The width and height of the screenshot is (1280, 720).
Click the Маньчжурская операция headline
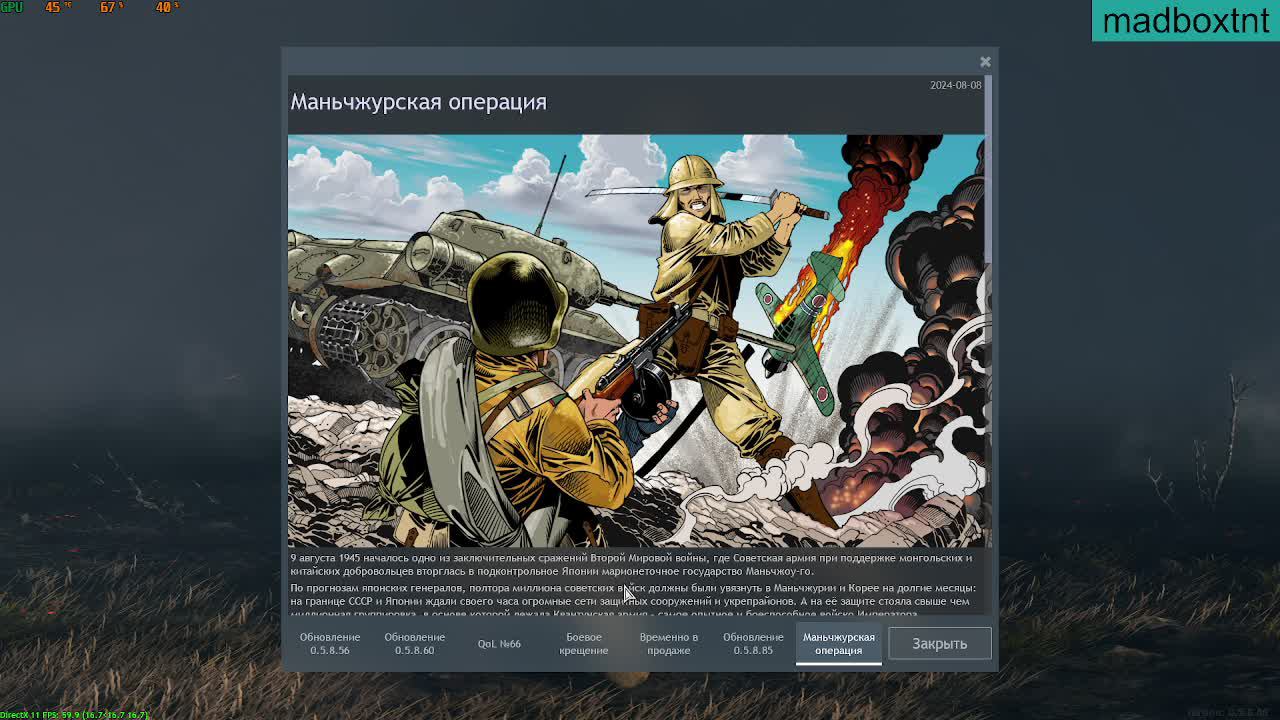(x=419, y=102)
